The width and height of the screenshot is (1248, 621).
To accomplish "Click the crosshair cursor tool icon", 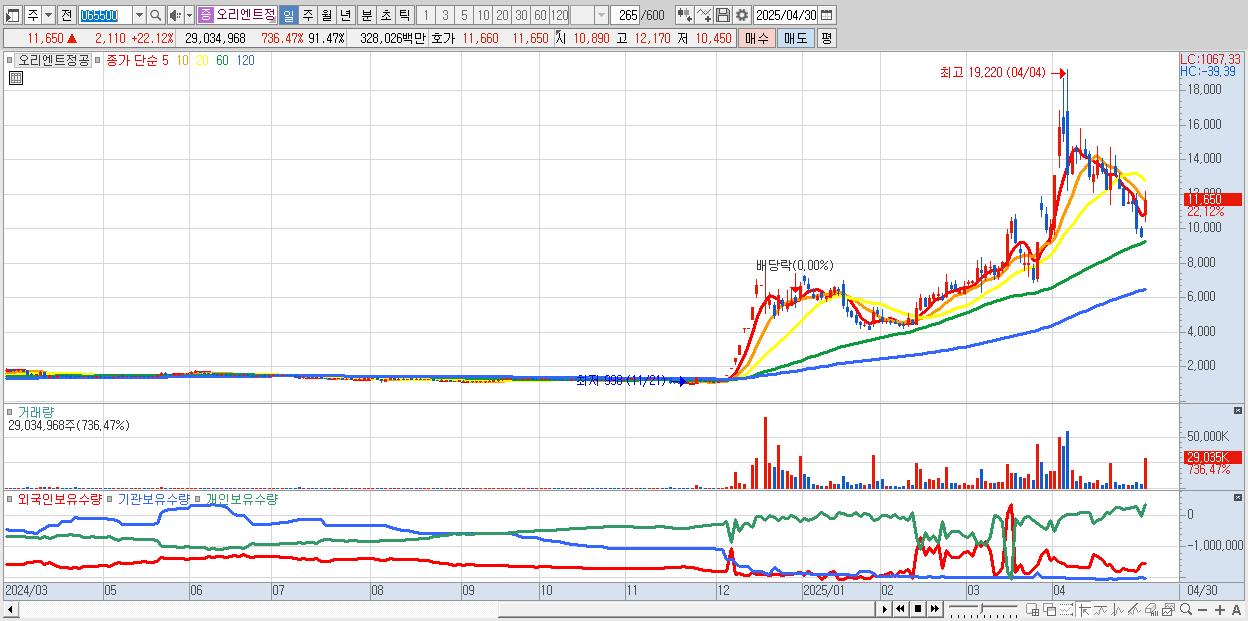I will pyautogui.click(x=1084, y=610).
